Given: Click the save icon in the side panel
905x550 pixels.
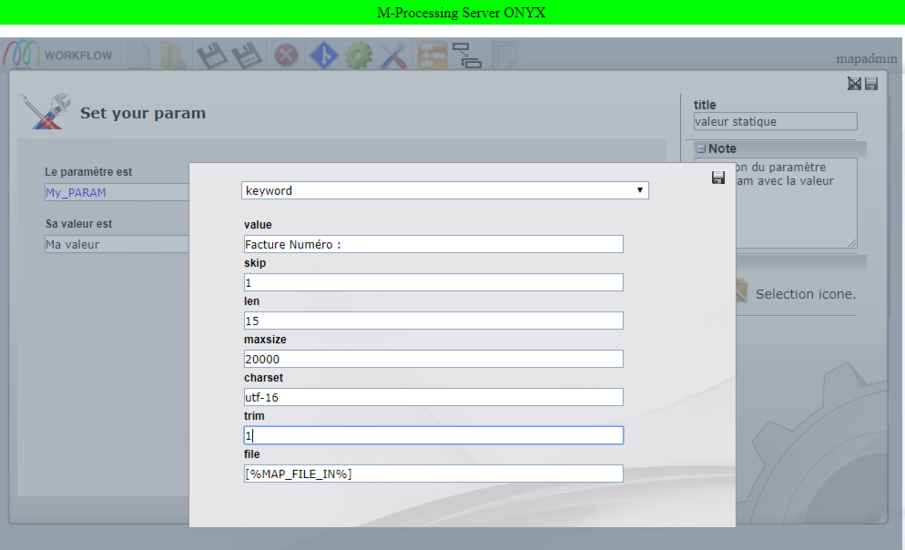Looking at the screenshot, I should click(871, 84).
